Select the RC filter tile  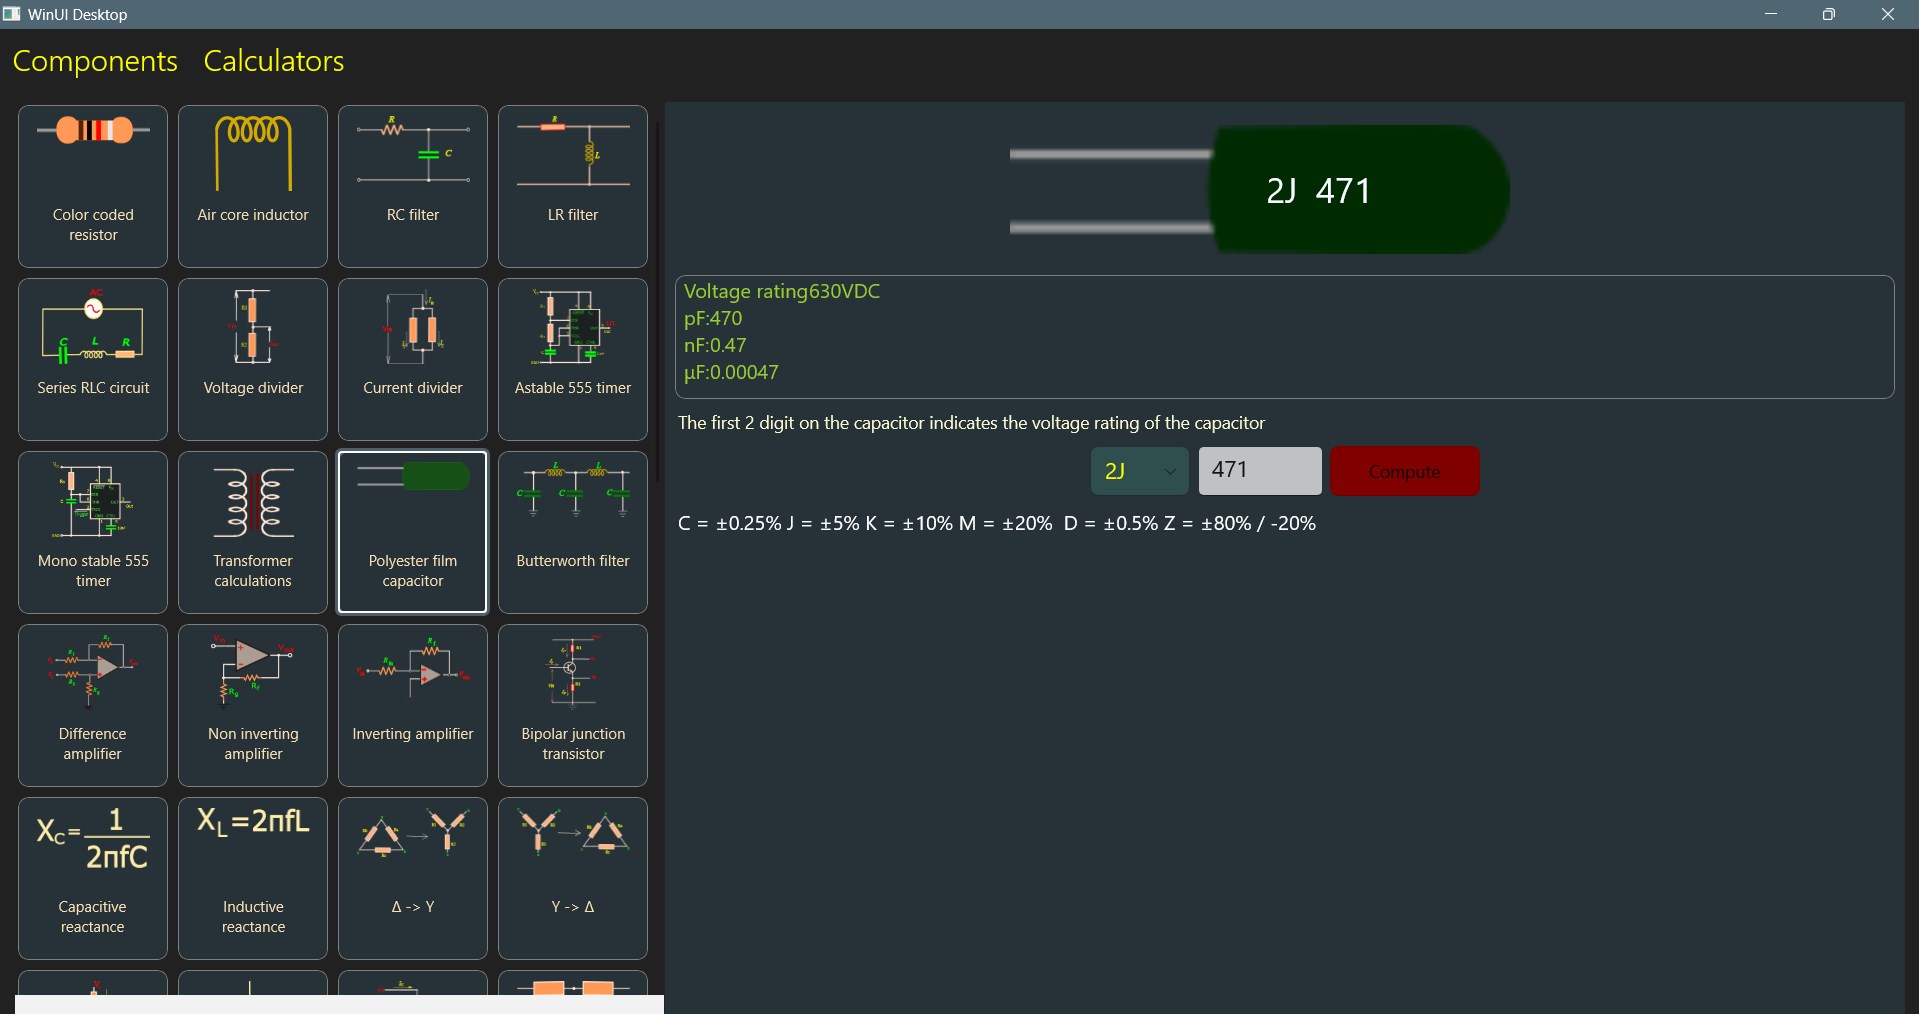point(413,186)
